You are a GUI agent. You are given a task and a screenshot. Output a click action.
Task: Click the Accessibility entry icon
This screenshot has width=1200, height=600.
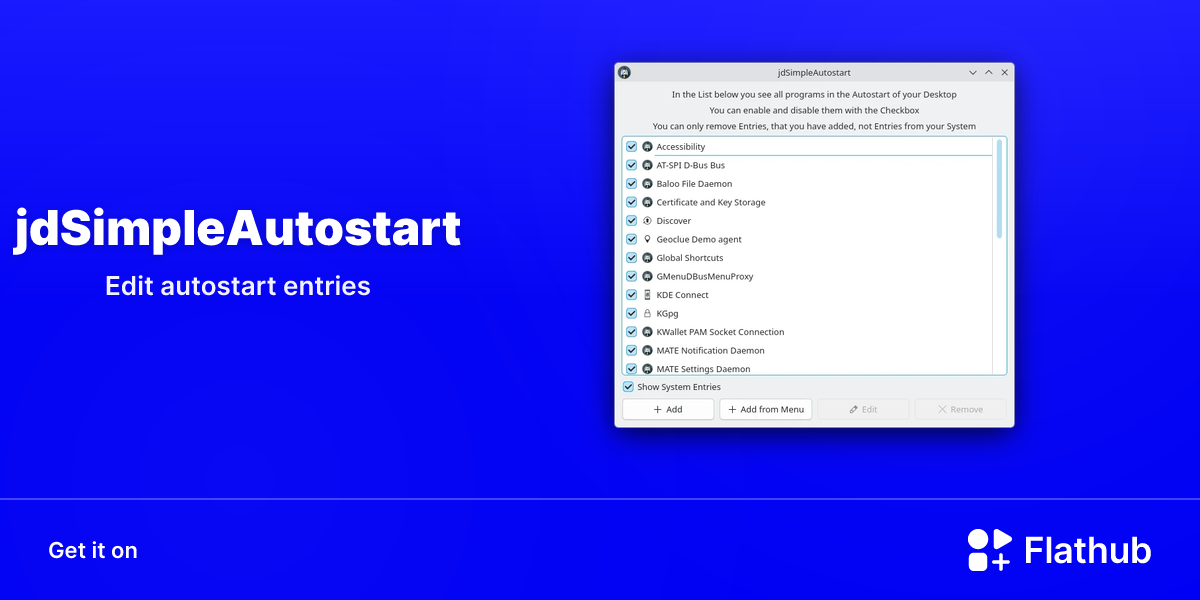coord(647,147)
